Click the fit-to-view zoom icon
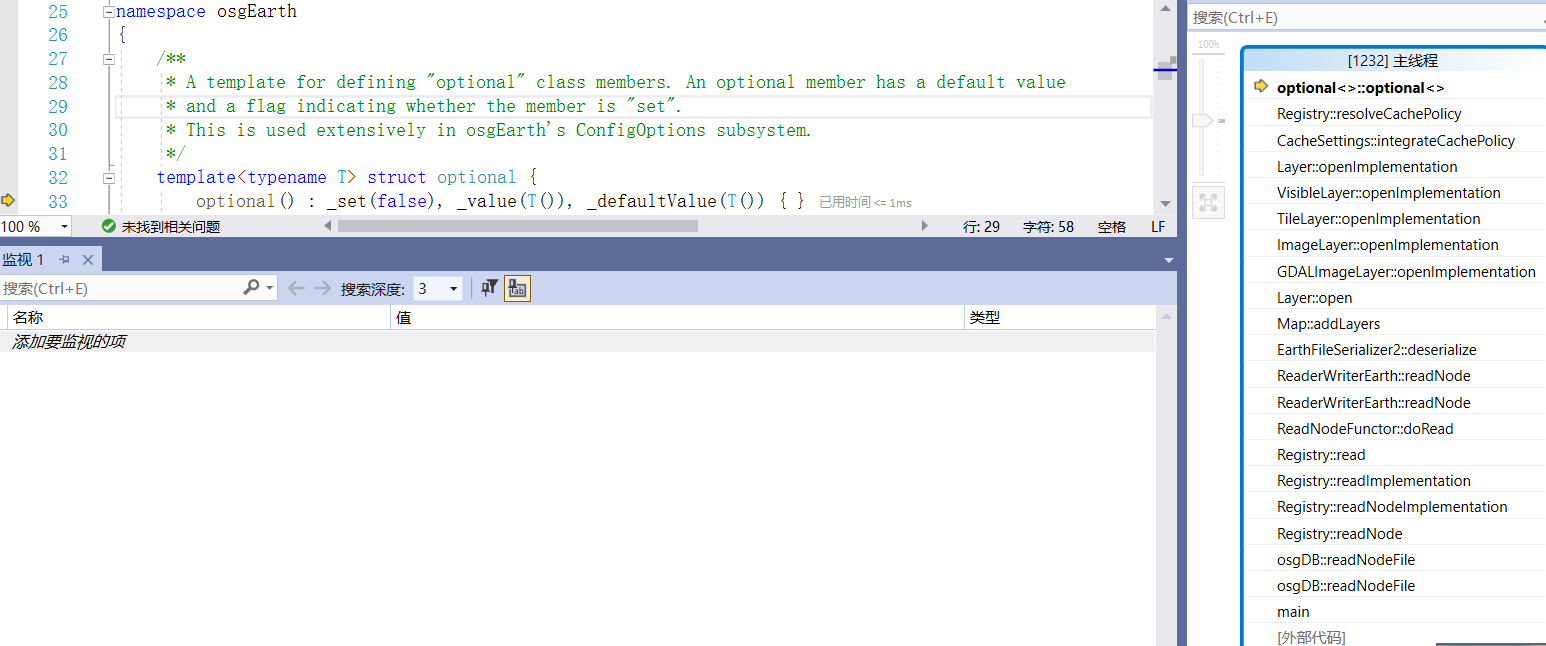 pyautogui.click(x=1208, y=203)
